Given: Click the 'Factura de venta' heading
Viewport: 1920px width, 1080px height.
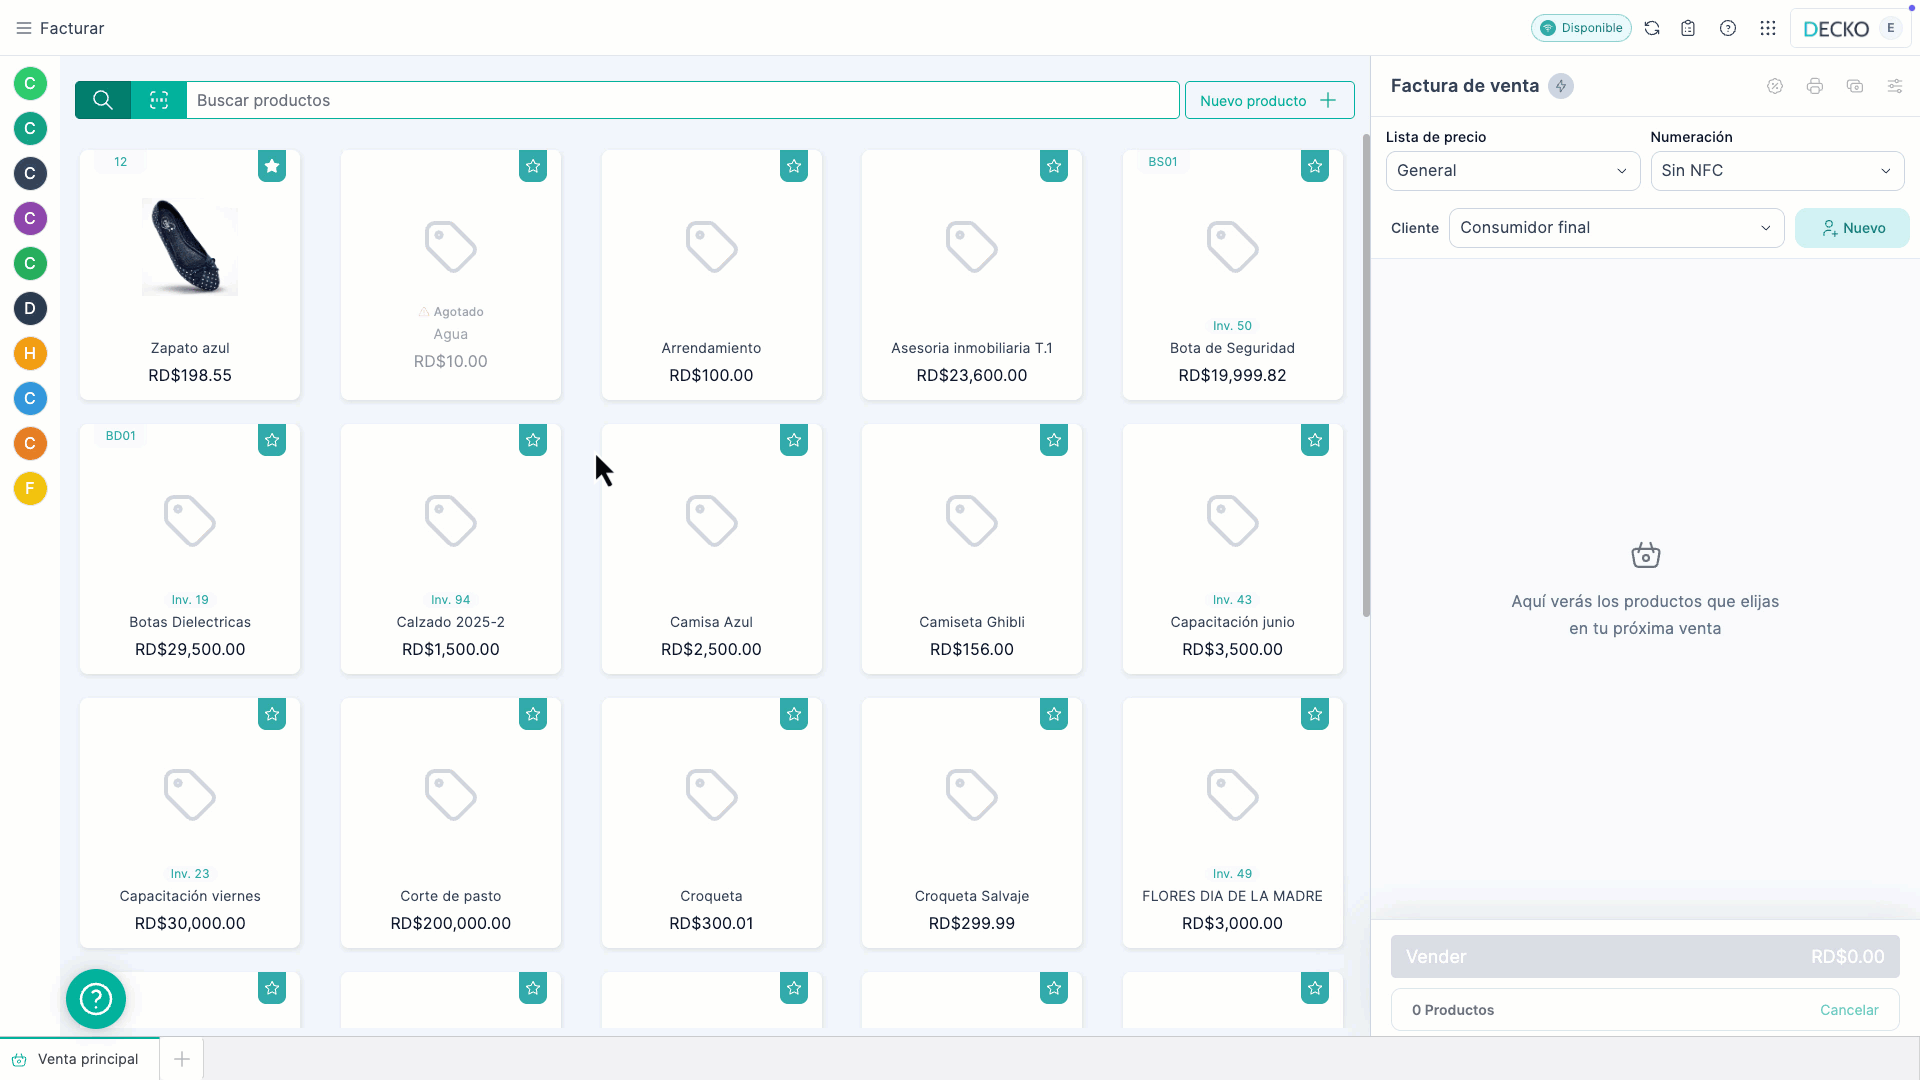Looking at the screenshot, I should coord(1465,86).
